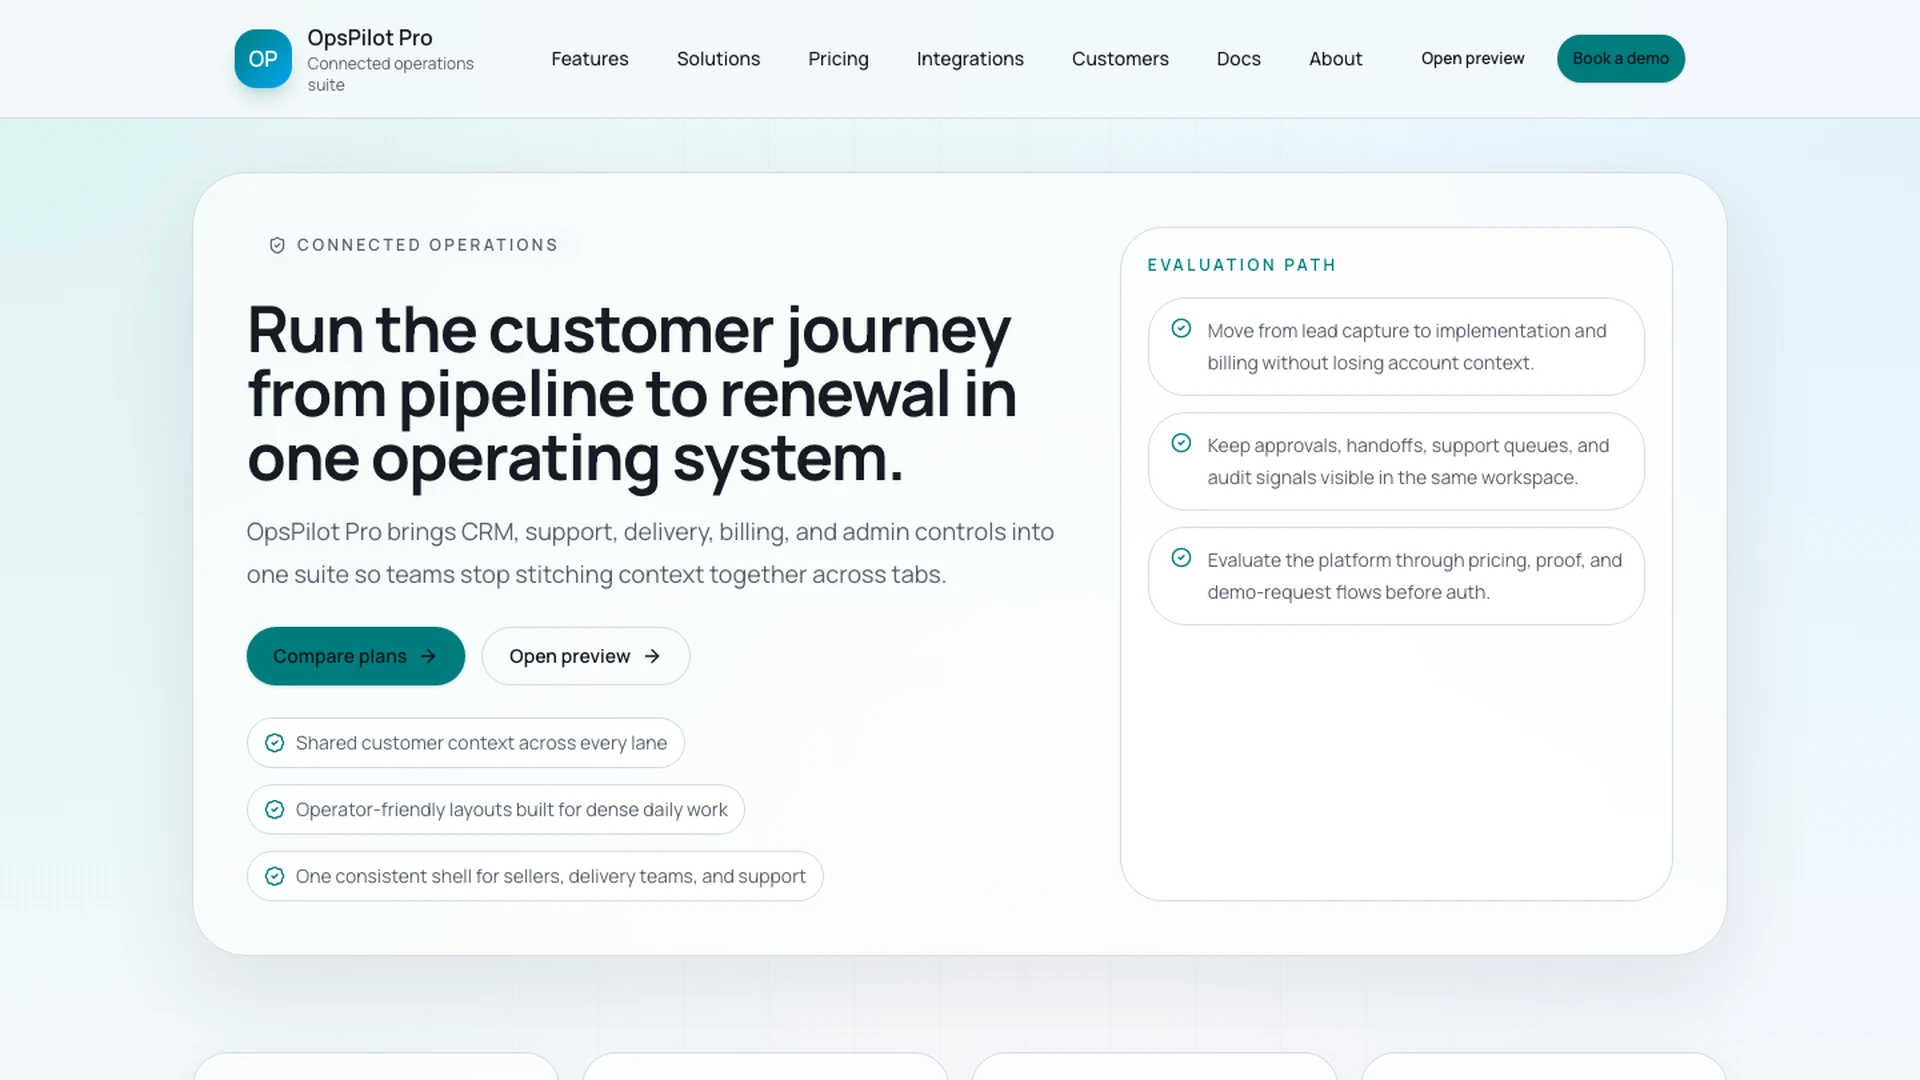Click the Book a demo button

click(1620, 59)
